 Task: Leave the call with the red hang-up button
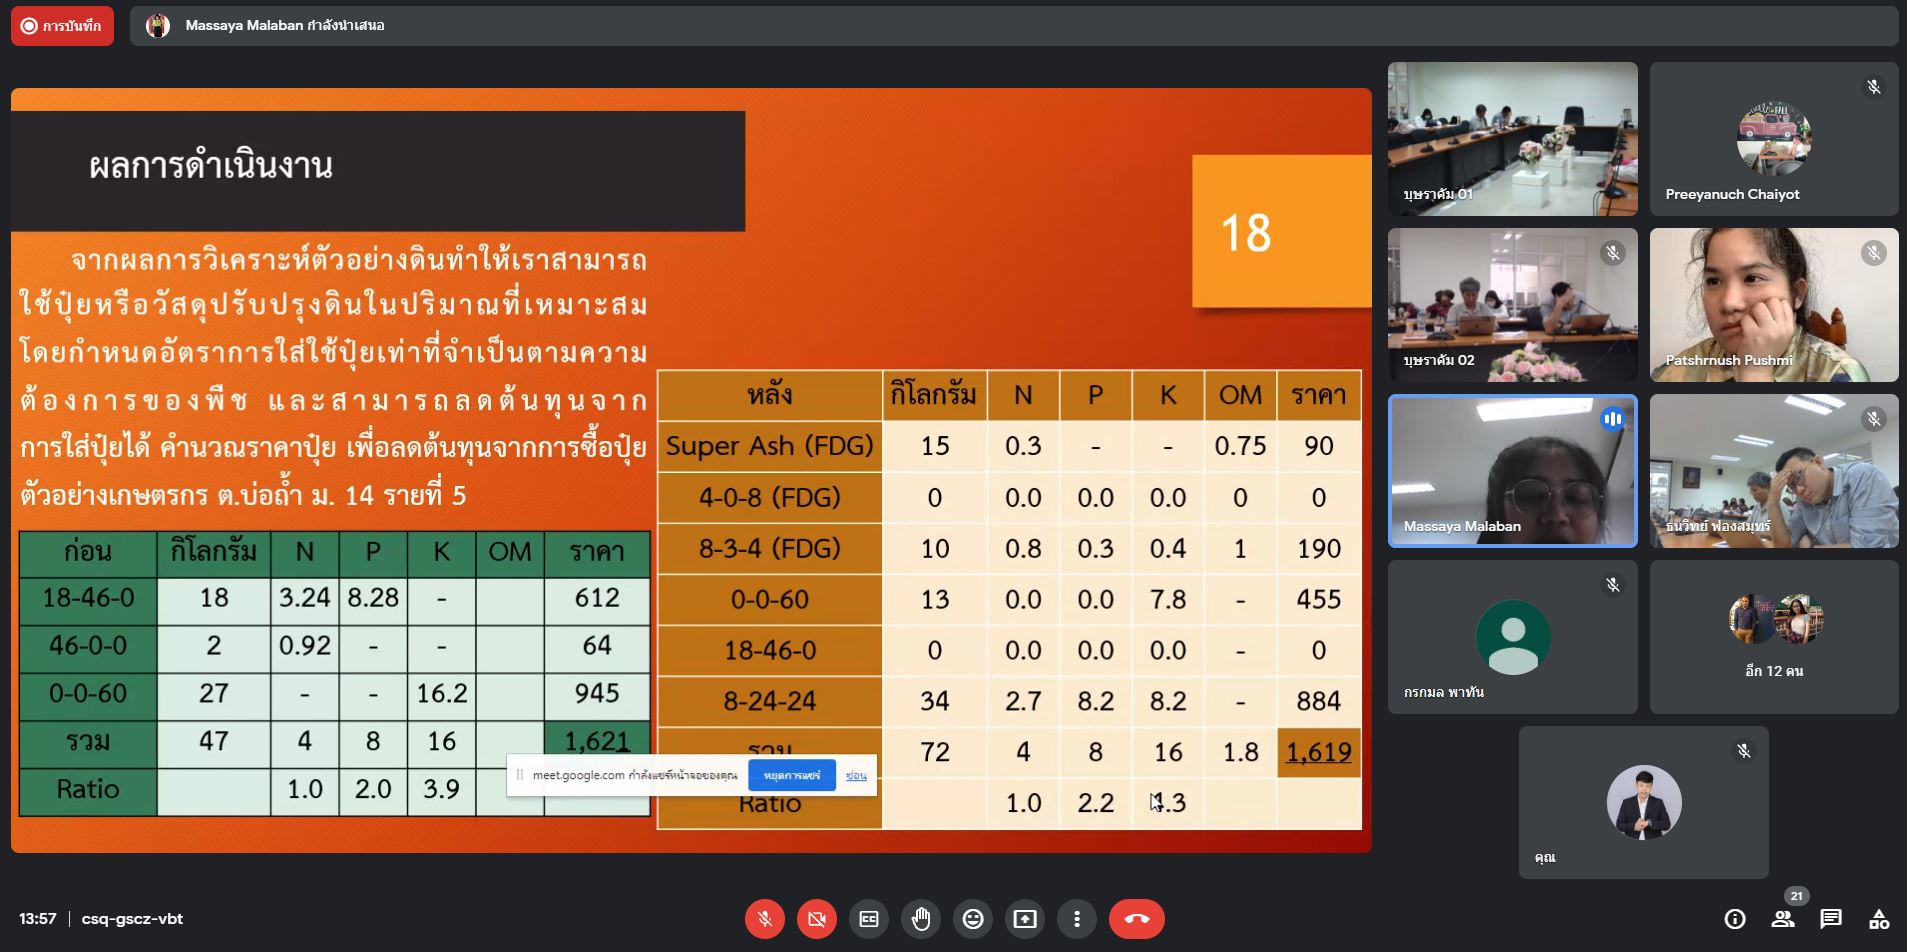(x=1137, y=919)
